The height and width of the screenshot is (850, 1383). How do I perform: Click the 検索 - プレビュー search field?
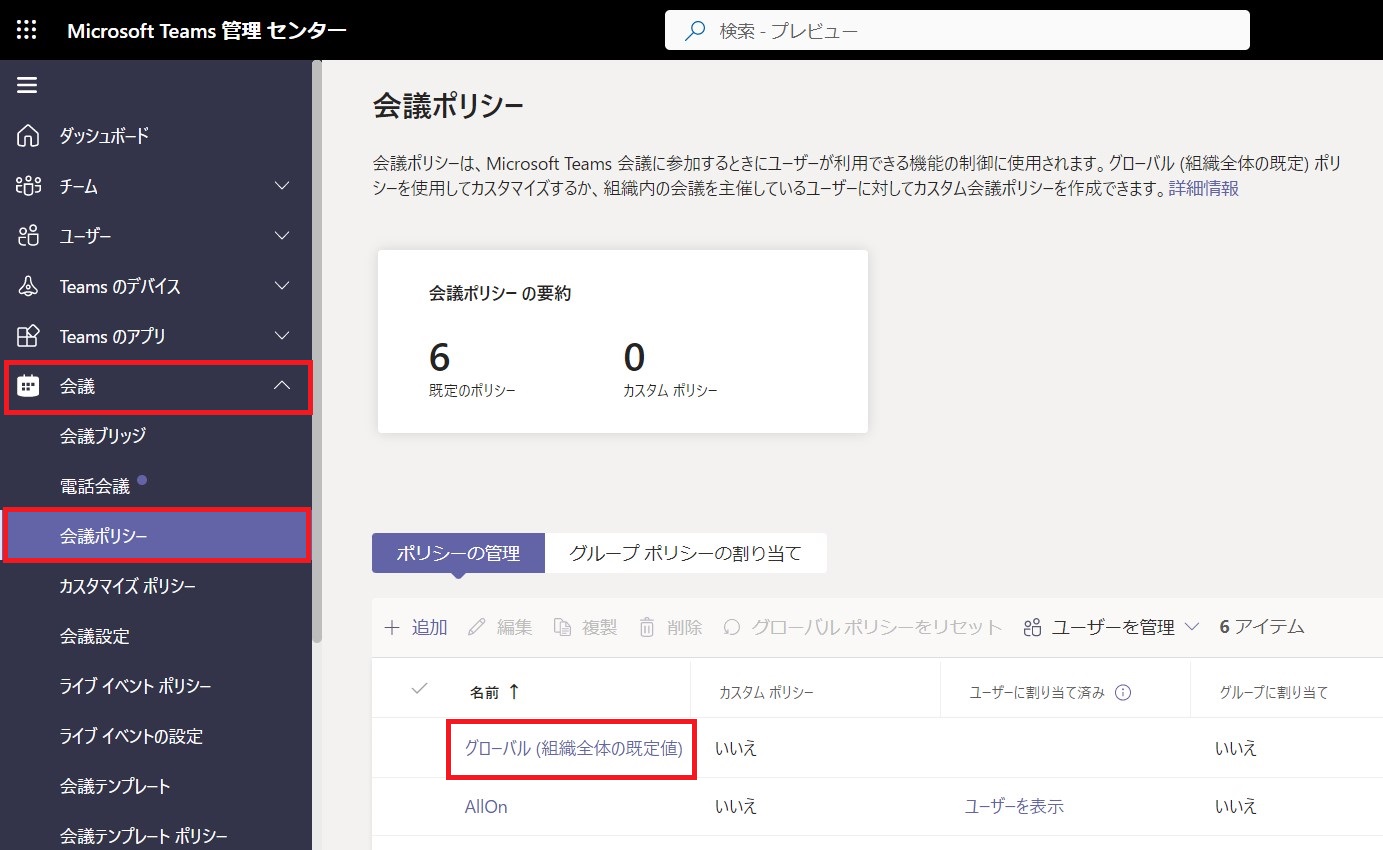957,30
